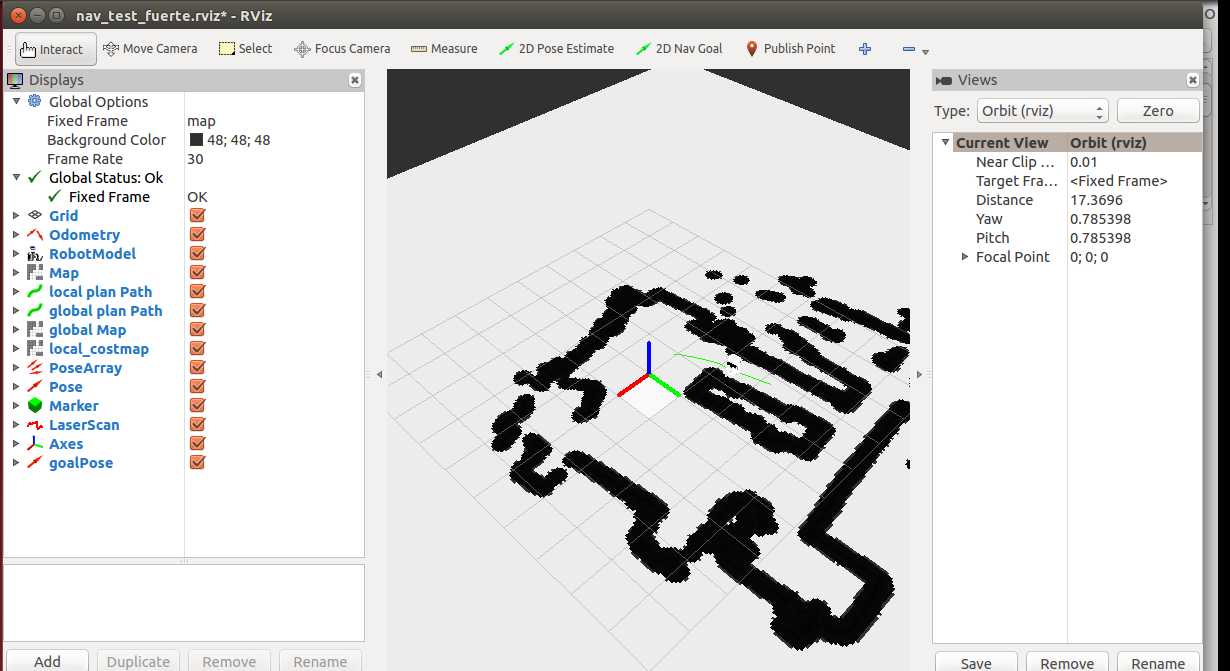
Task: Click the global Map display icon
Action: click(34, 330)
